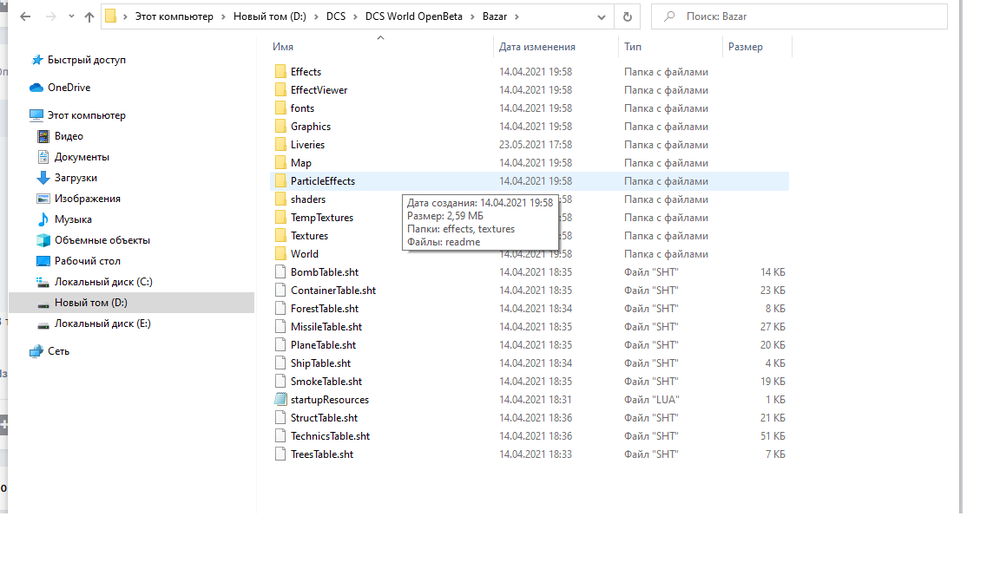Image resolution: width=1000 pixels, height=562 pixels.
Task: Select the Graphics folder icon
Action: point(281,126)
